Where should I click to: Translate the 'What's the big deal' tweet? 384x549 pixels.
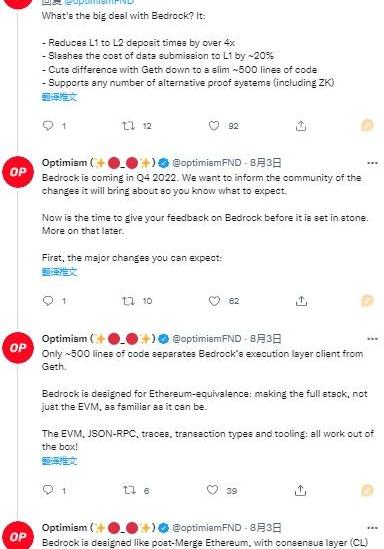(x=59, y=97)
